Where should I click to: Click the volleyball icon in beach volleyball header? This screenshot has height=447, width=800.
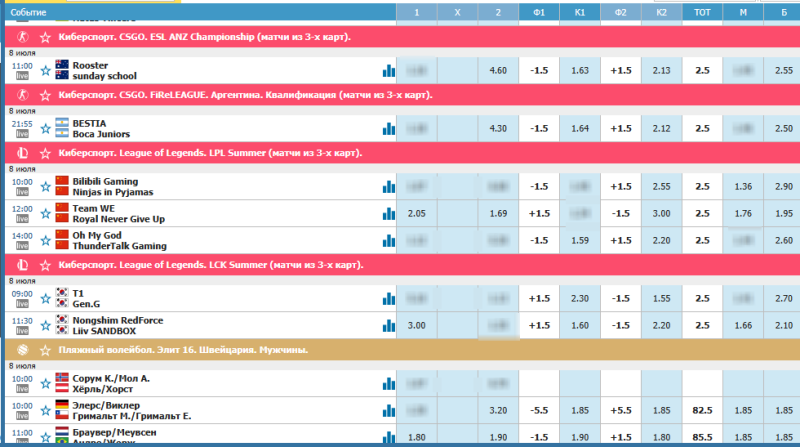pyautogui.click(x=22, y=350)
